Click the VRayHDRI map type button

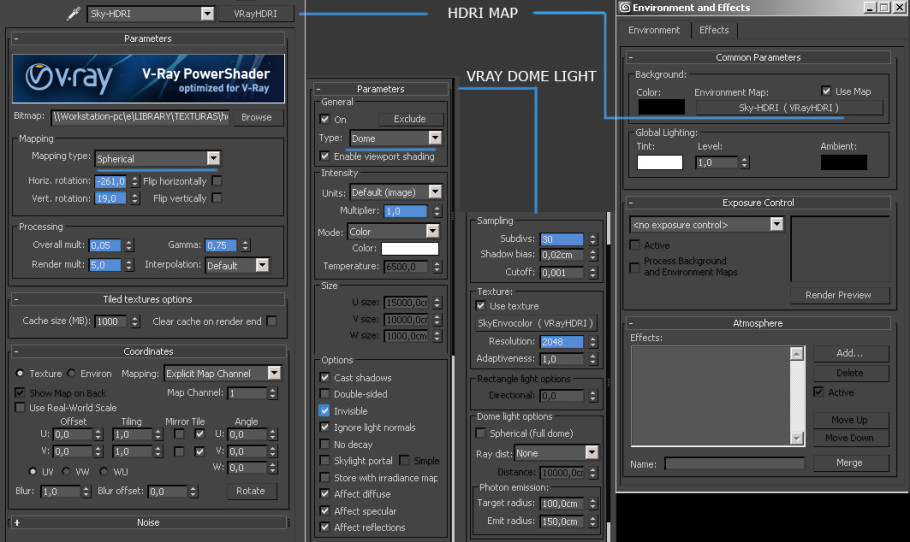[255, 13]
